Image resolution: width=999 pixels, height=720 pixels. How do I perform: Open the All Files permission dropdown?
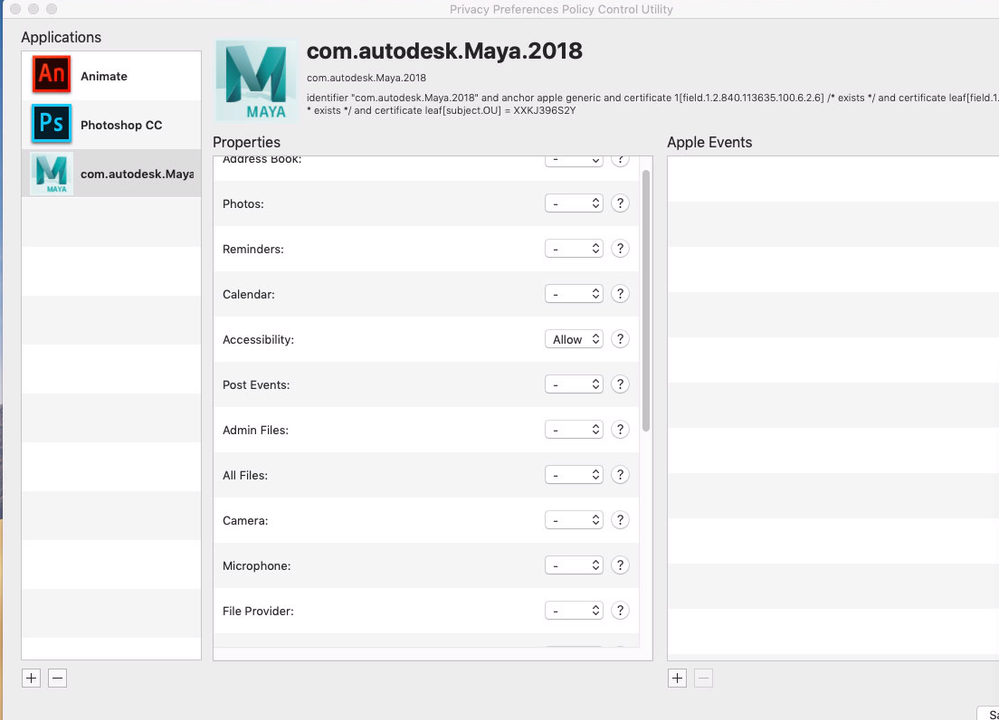pyautogui.click(x=574, y=475)
